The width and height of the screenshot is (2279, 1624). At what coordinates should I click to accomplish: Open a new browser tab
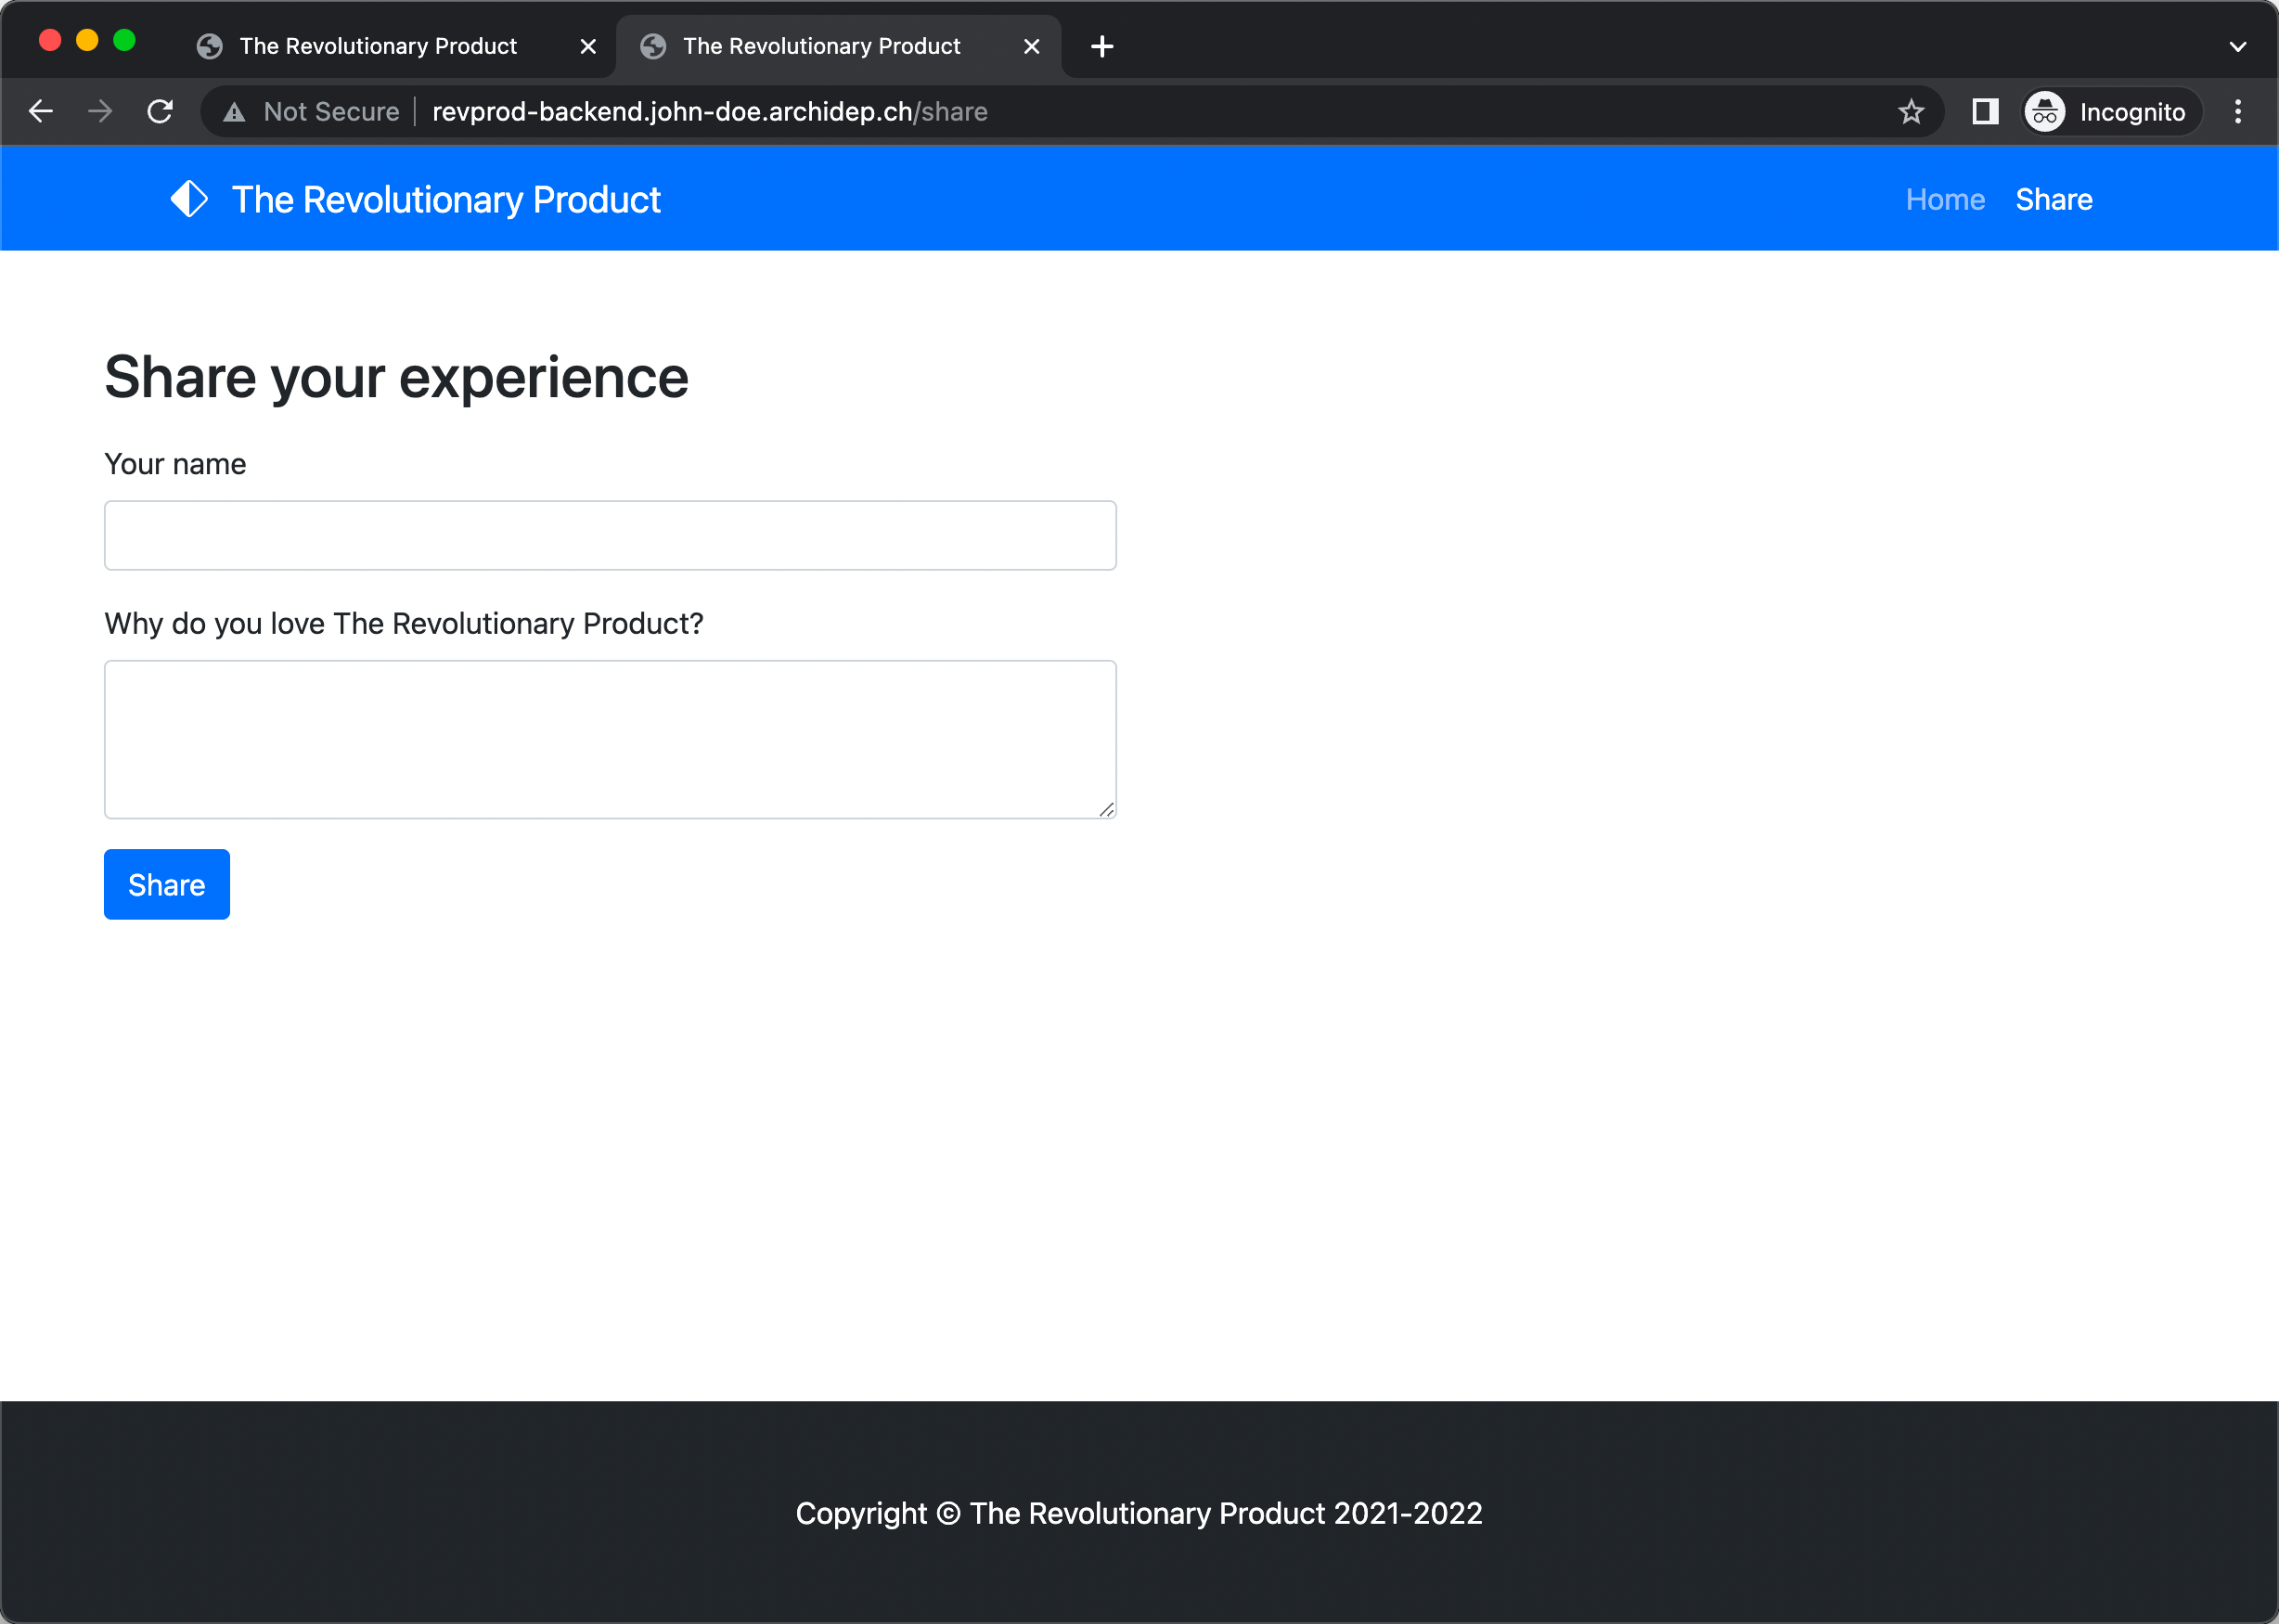(1101, 46)
